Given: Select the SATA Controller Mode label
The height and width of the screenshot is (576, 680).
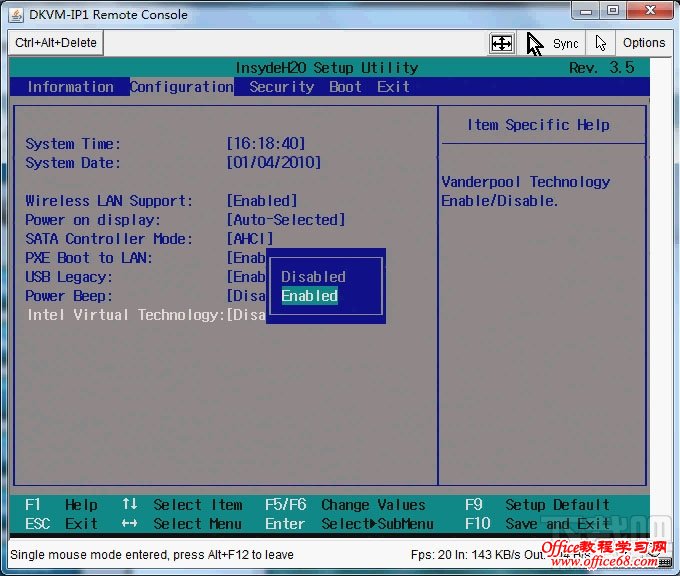Looking at the screenshot, I should 108,239.
